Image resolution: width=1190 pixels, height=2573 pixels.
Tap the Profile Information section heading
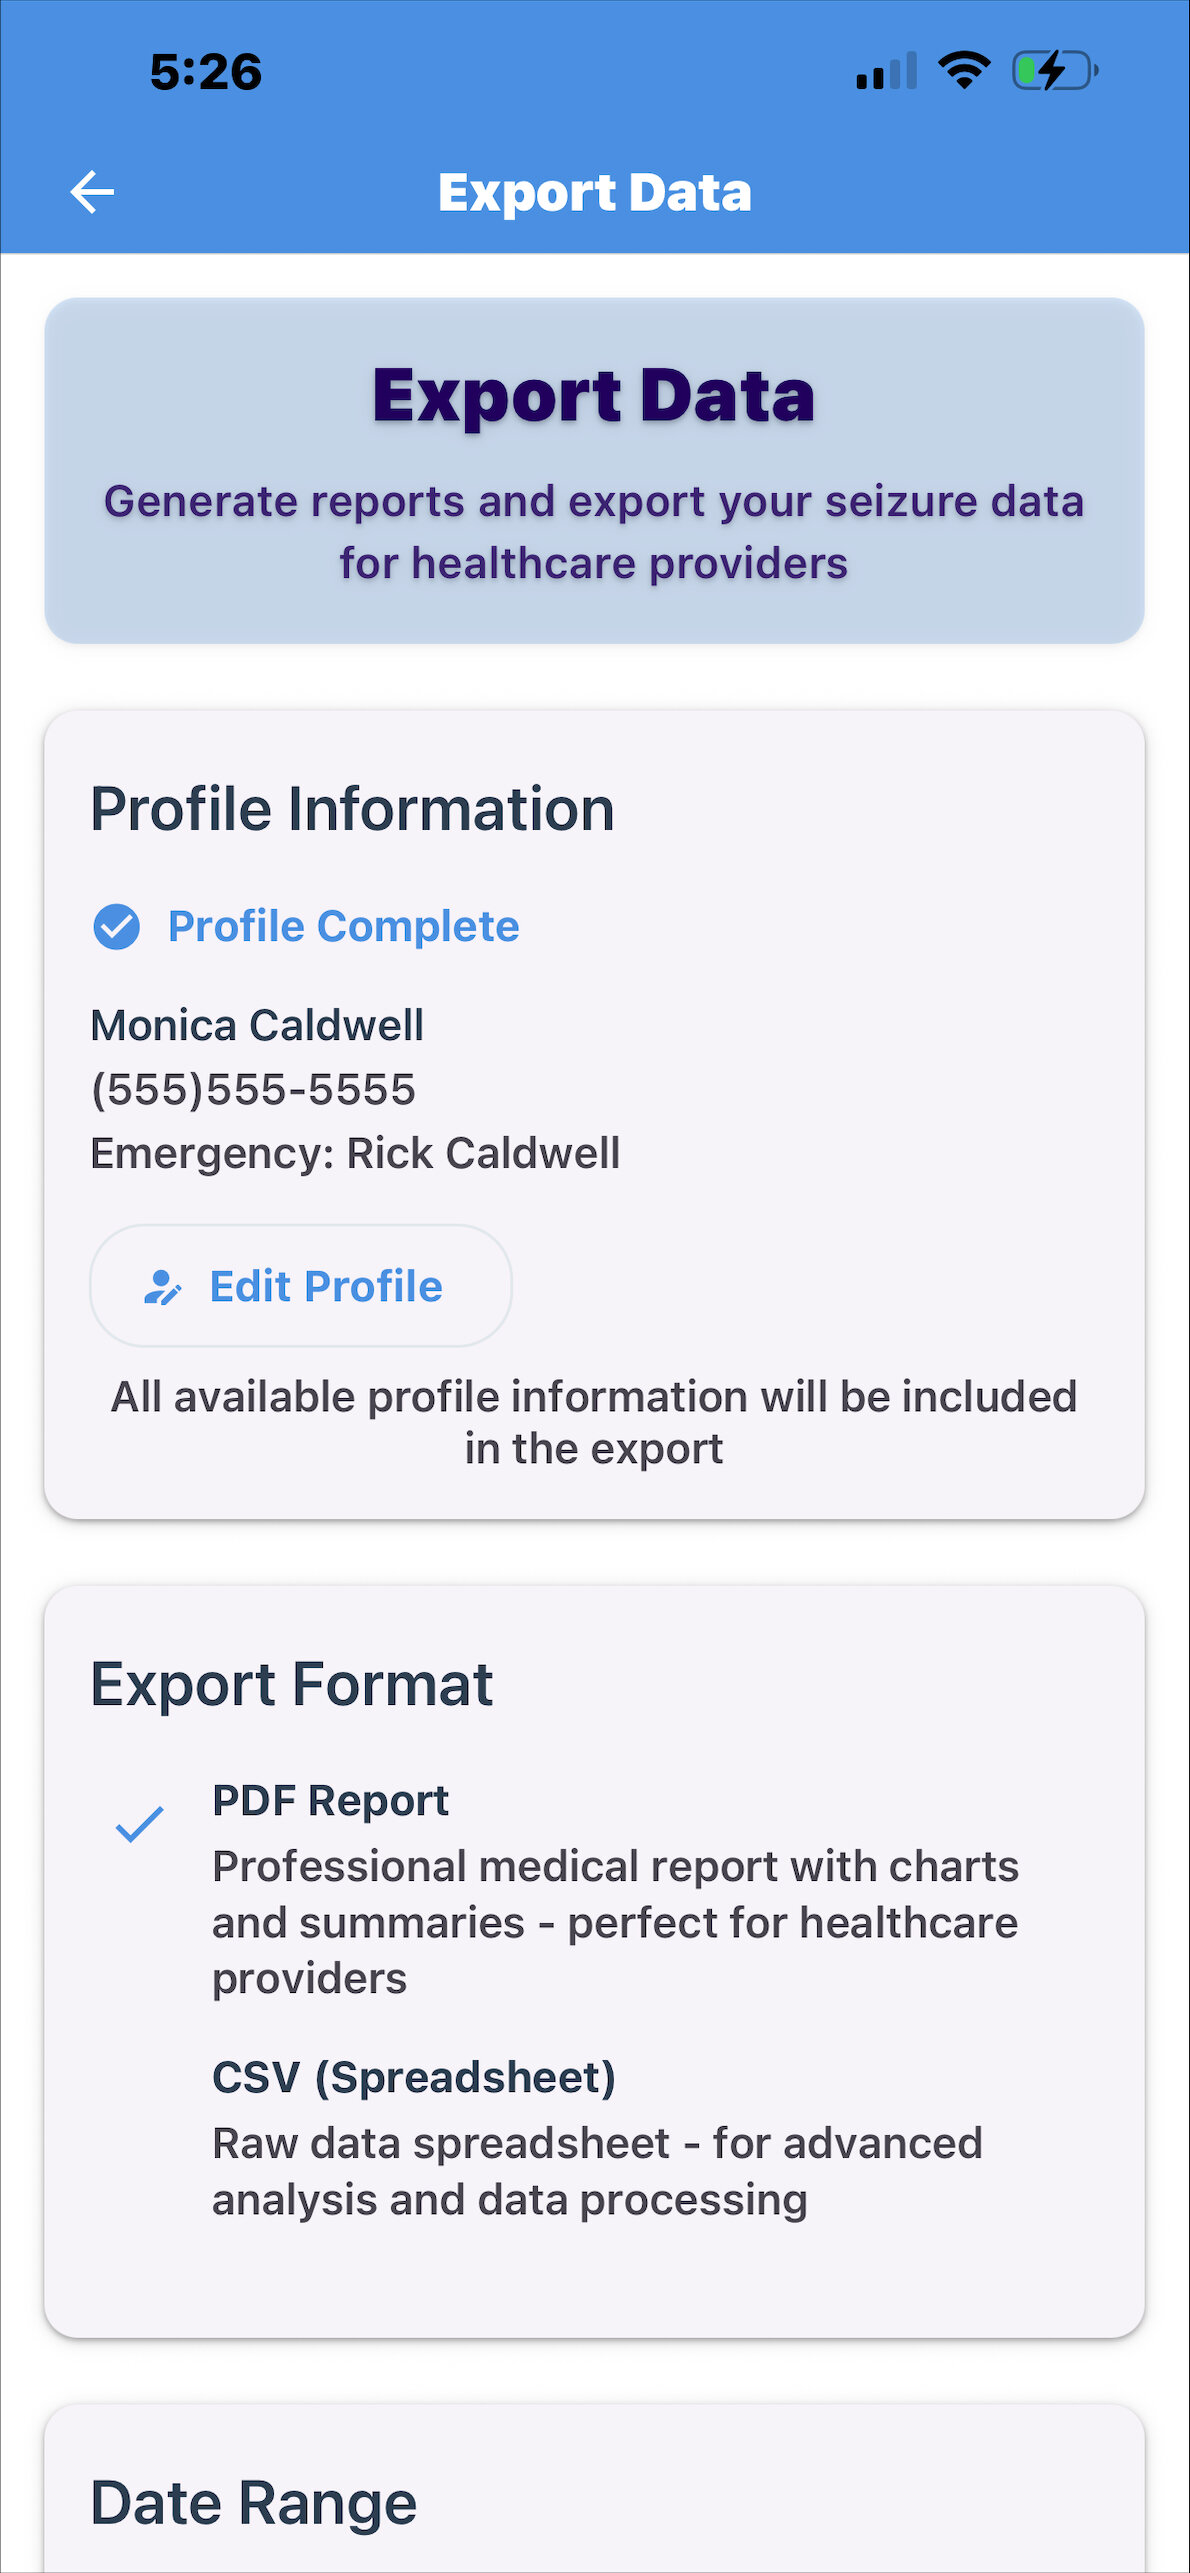[352, 808]
